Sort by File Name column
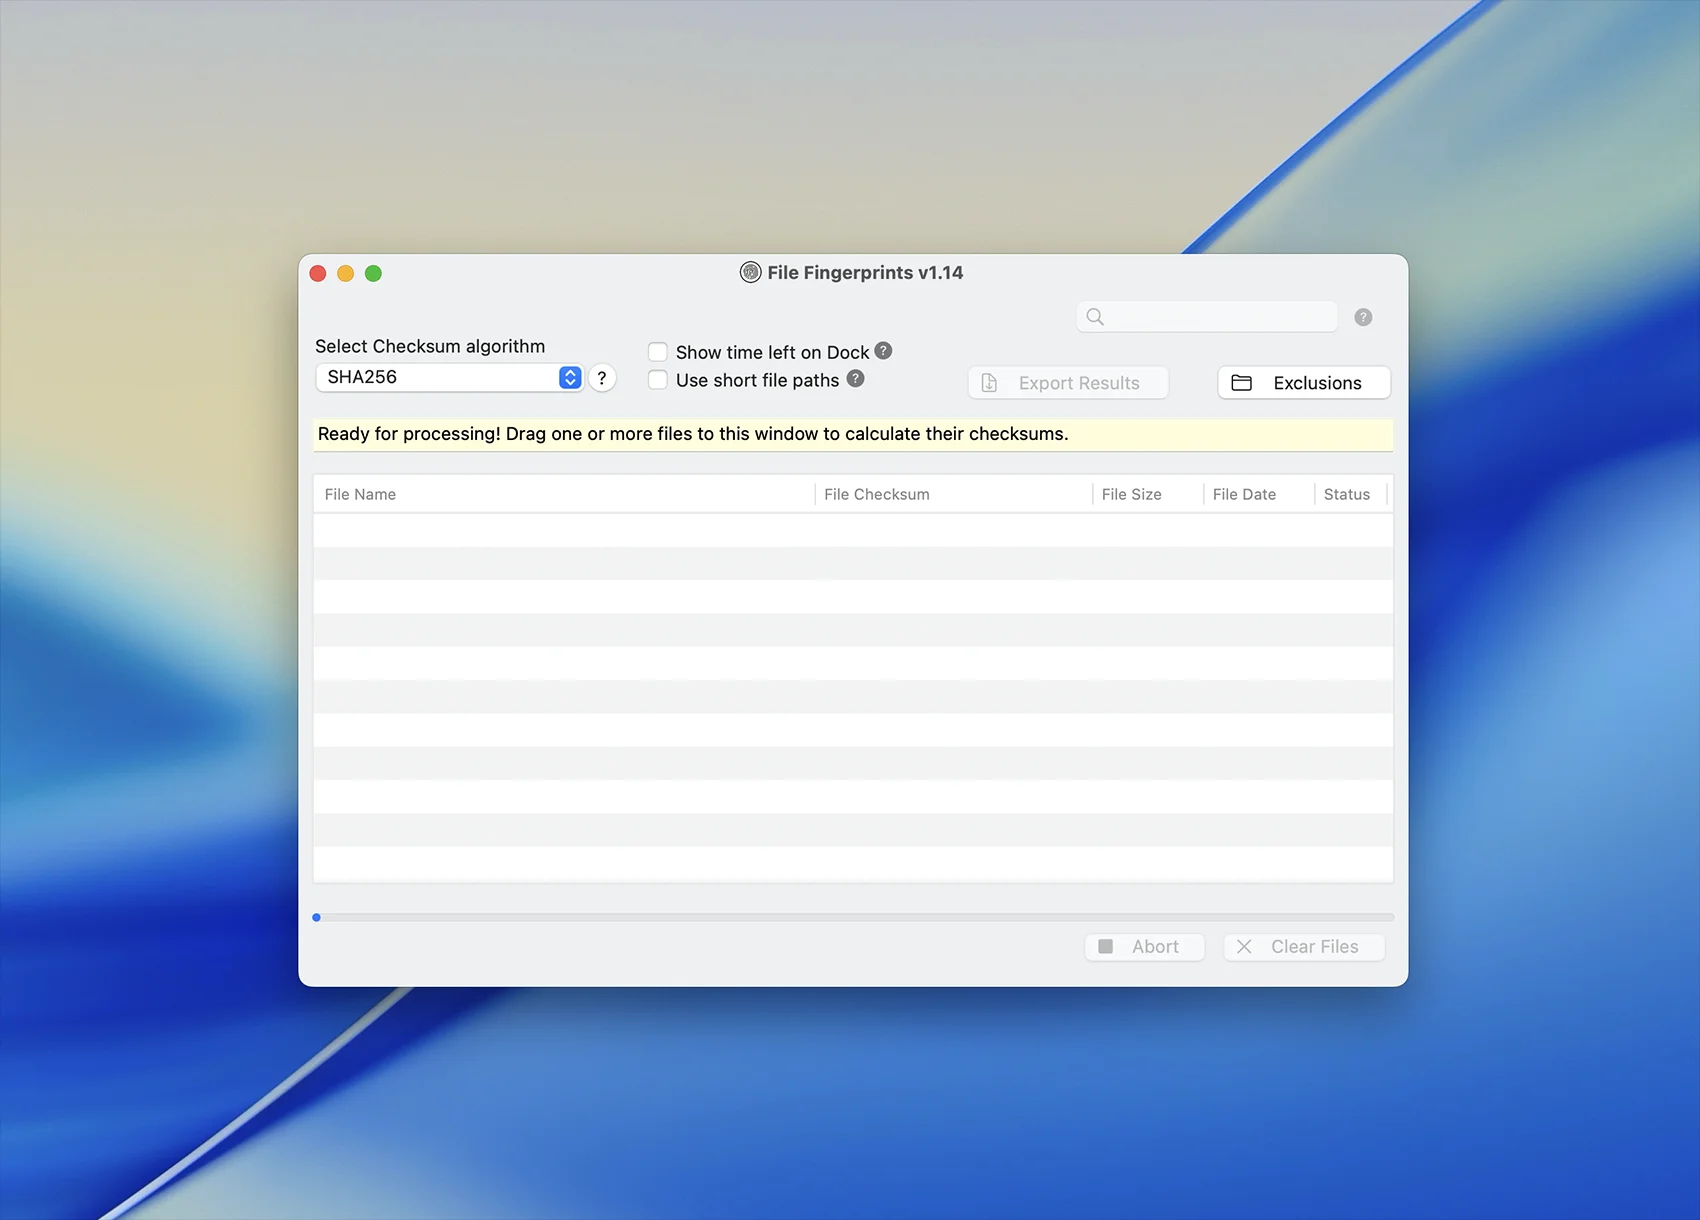The width and height of the screenshot is (1700, 1220). pos(564,494)
